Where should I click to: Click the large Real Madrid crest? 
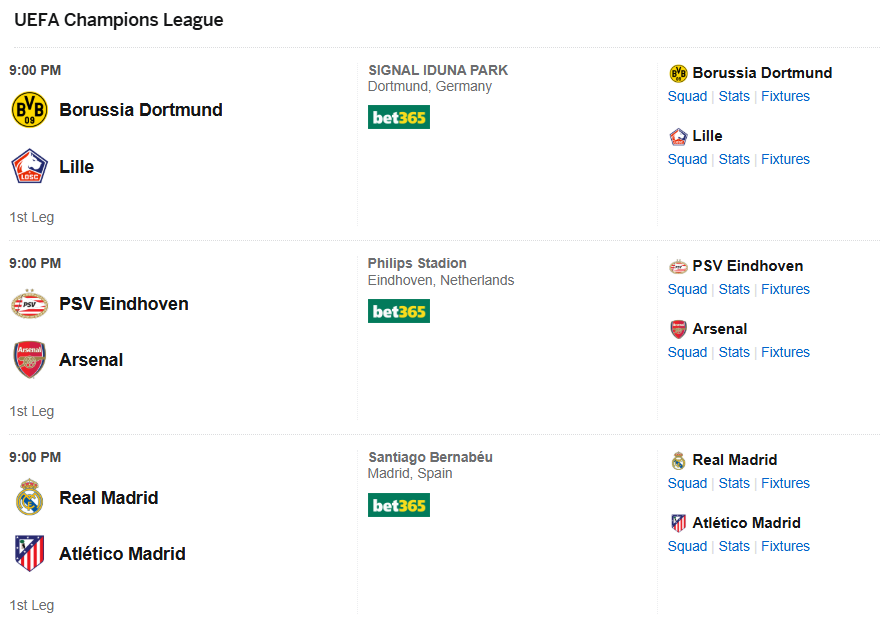tap(29, 497)
